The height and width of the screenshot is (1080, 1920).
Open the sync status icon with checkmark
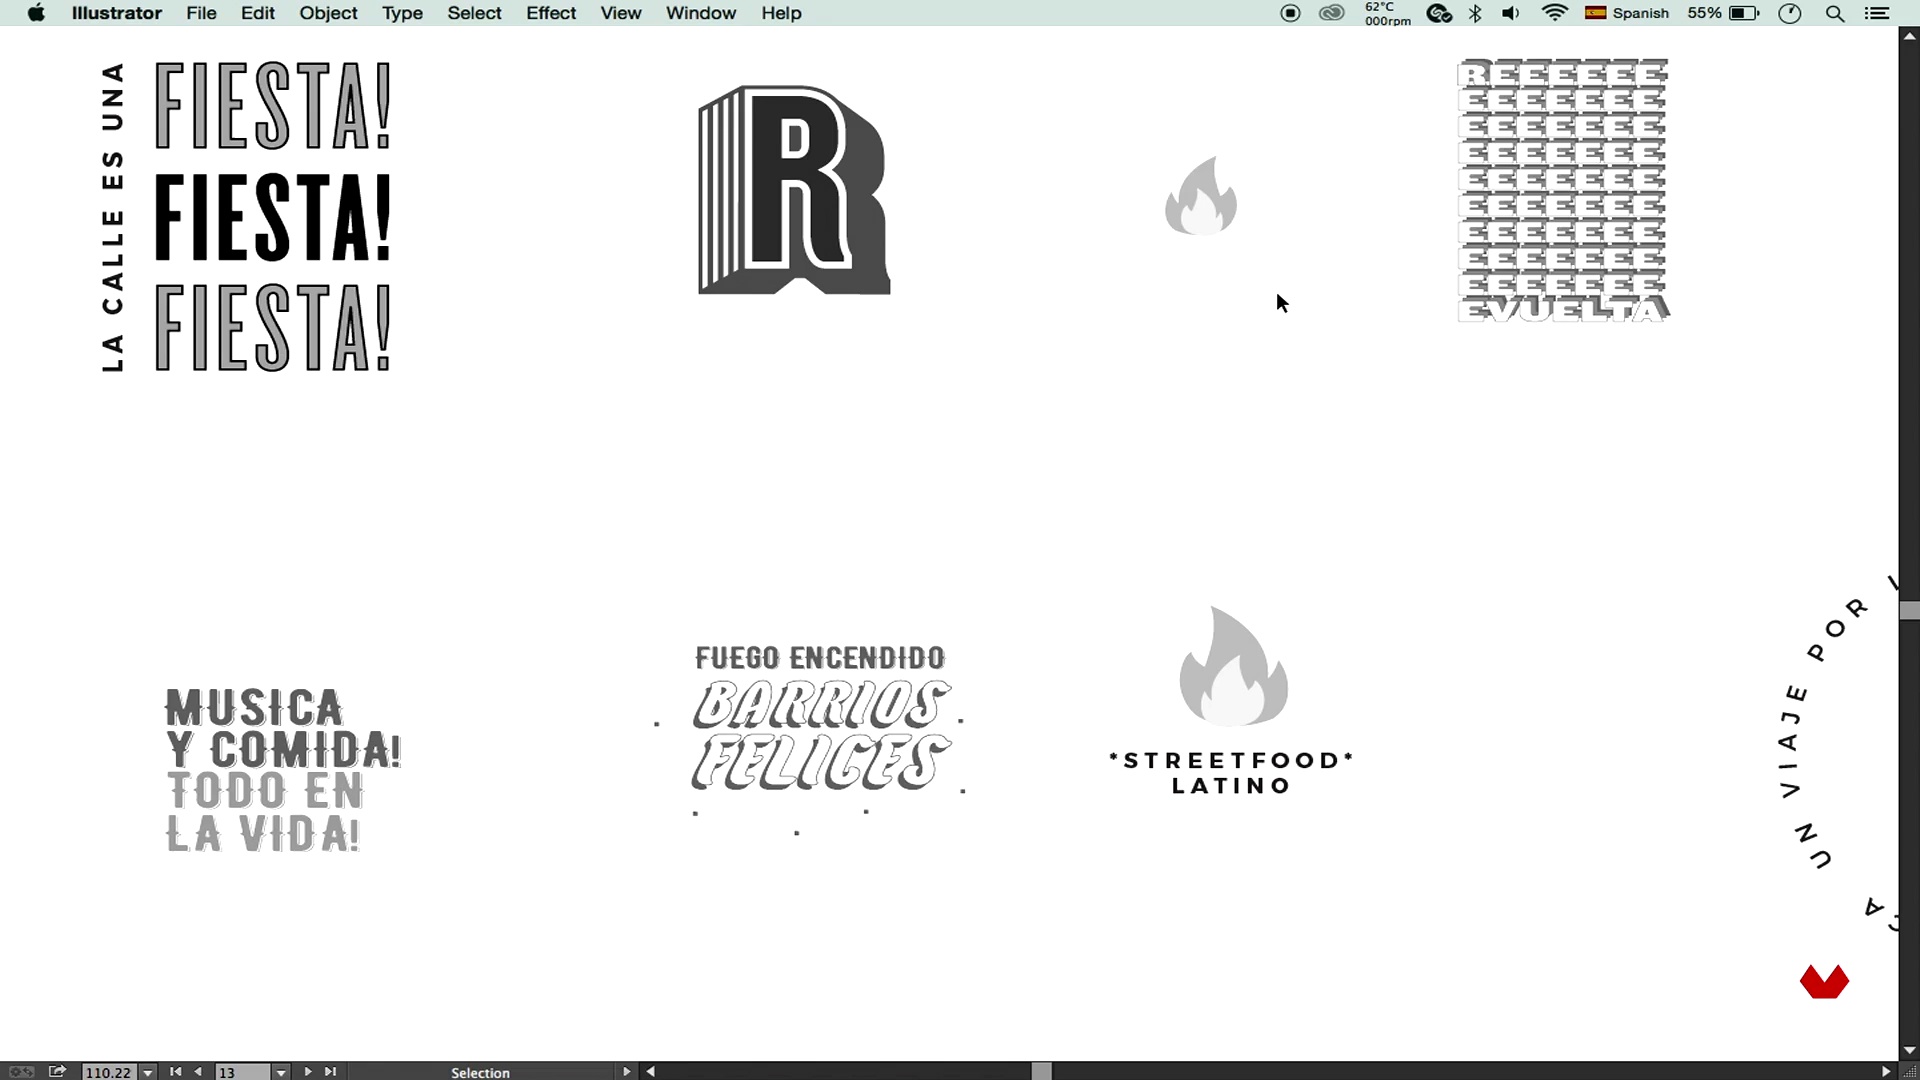click(x=1439, y=13)
